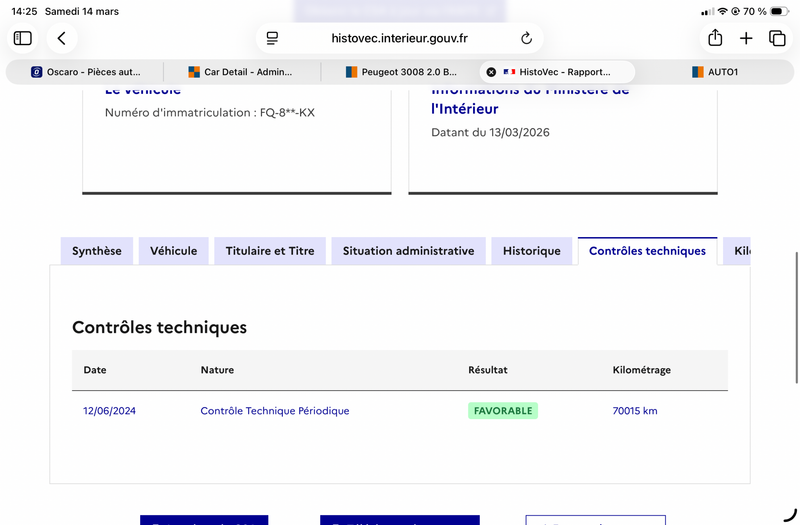
Task: Switch to AUTO1 browser tab
Action: click(714, 72)
